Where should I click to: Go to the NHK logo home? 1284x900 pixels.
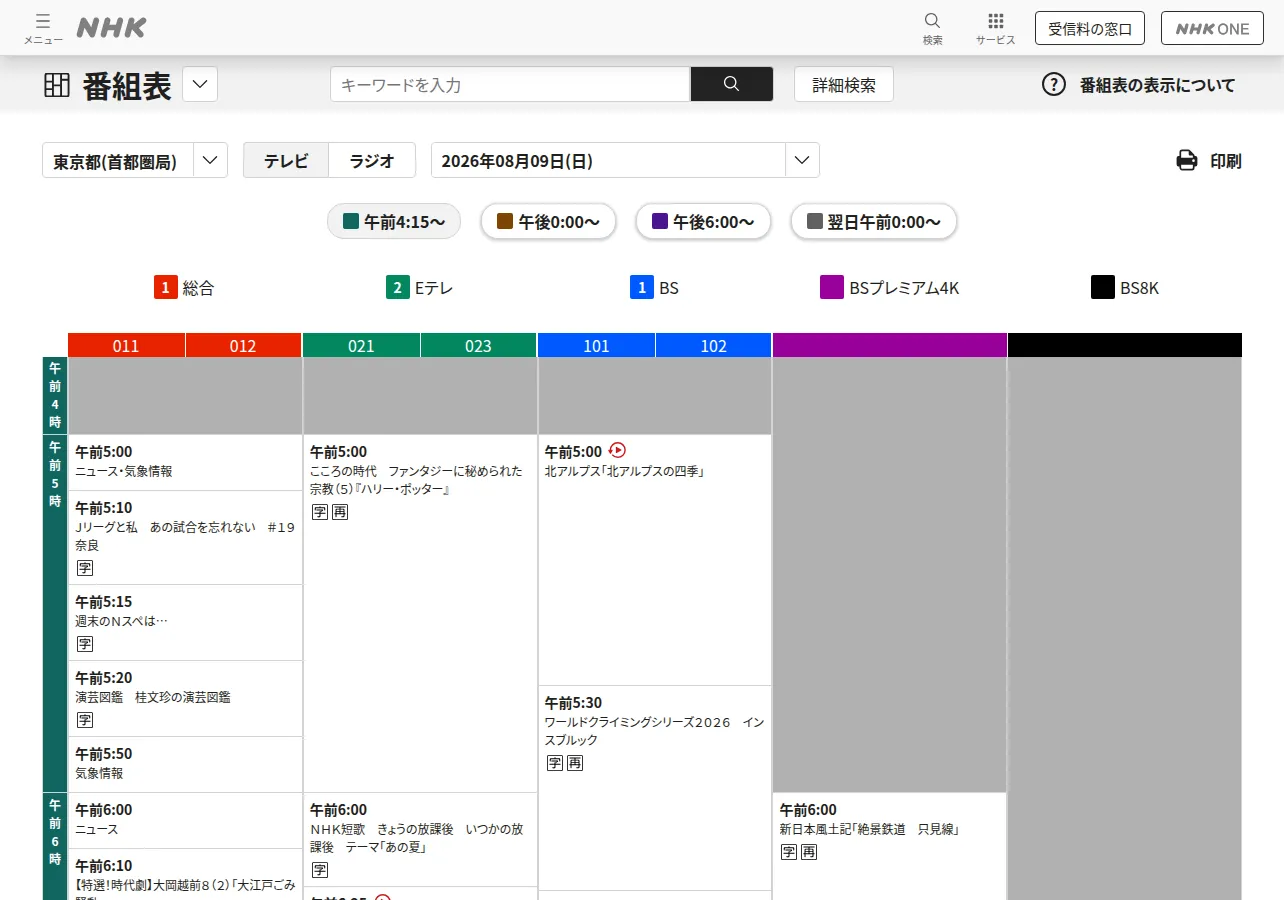click(x=111, y=28)
